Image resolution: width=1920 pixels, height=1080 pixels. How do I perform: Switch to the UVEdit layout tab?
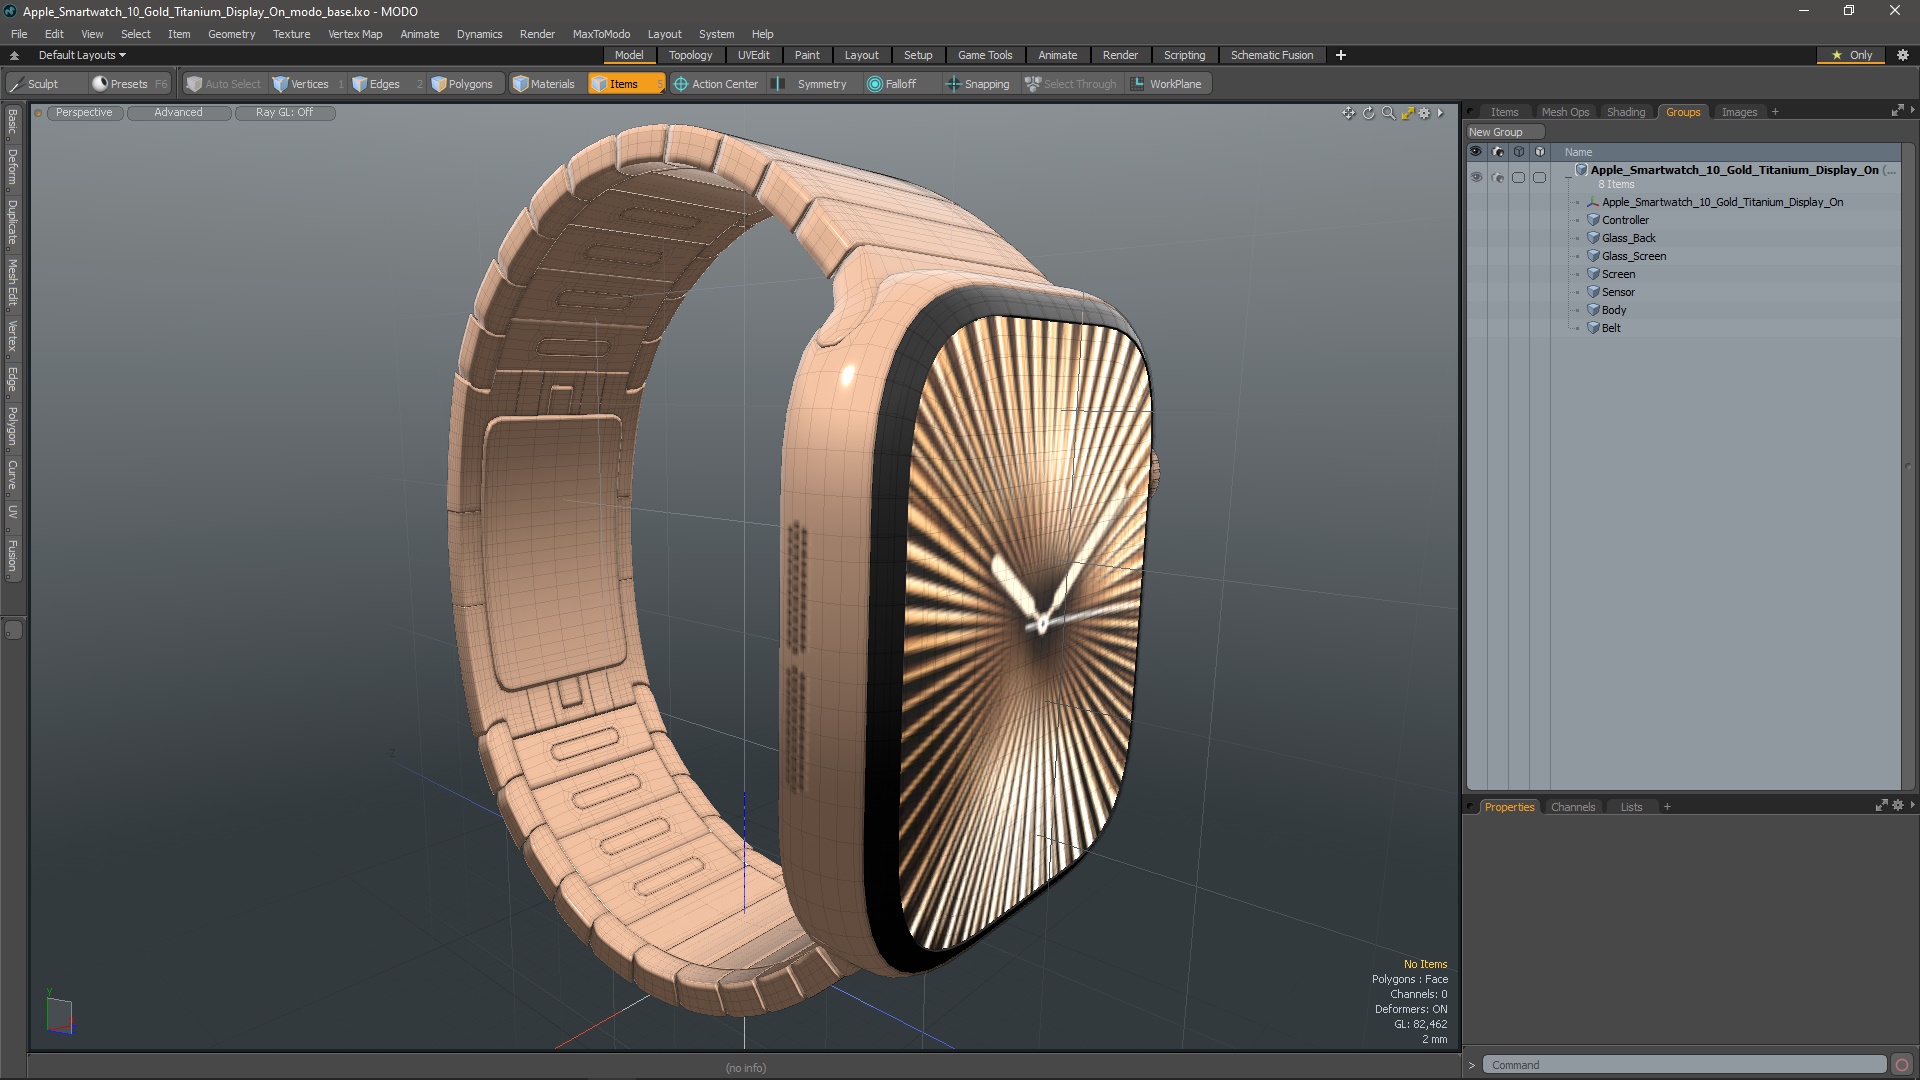(x=753, y=55)
